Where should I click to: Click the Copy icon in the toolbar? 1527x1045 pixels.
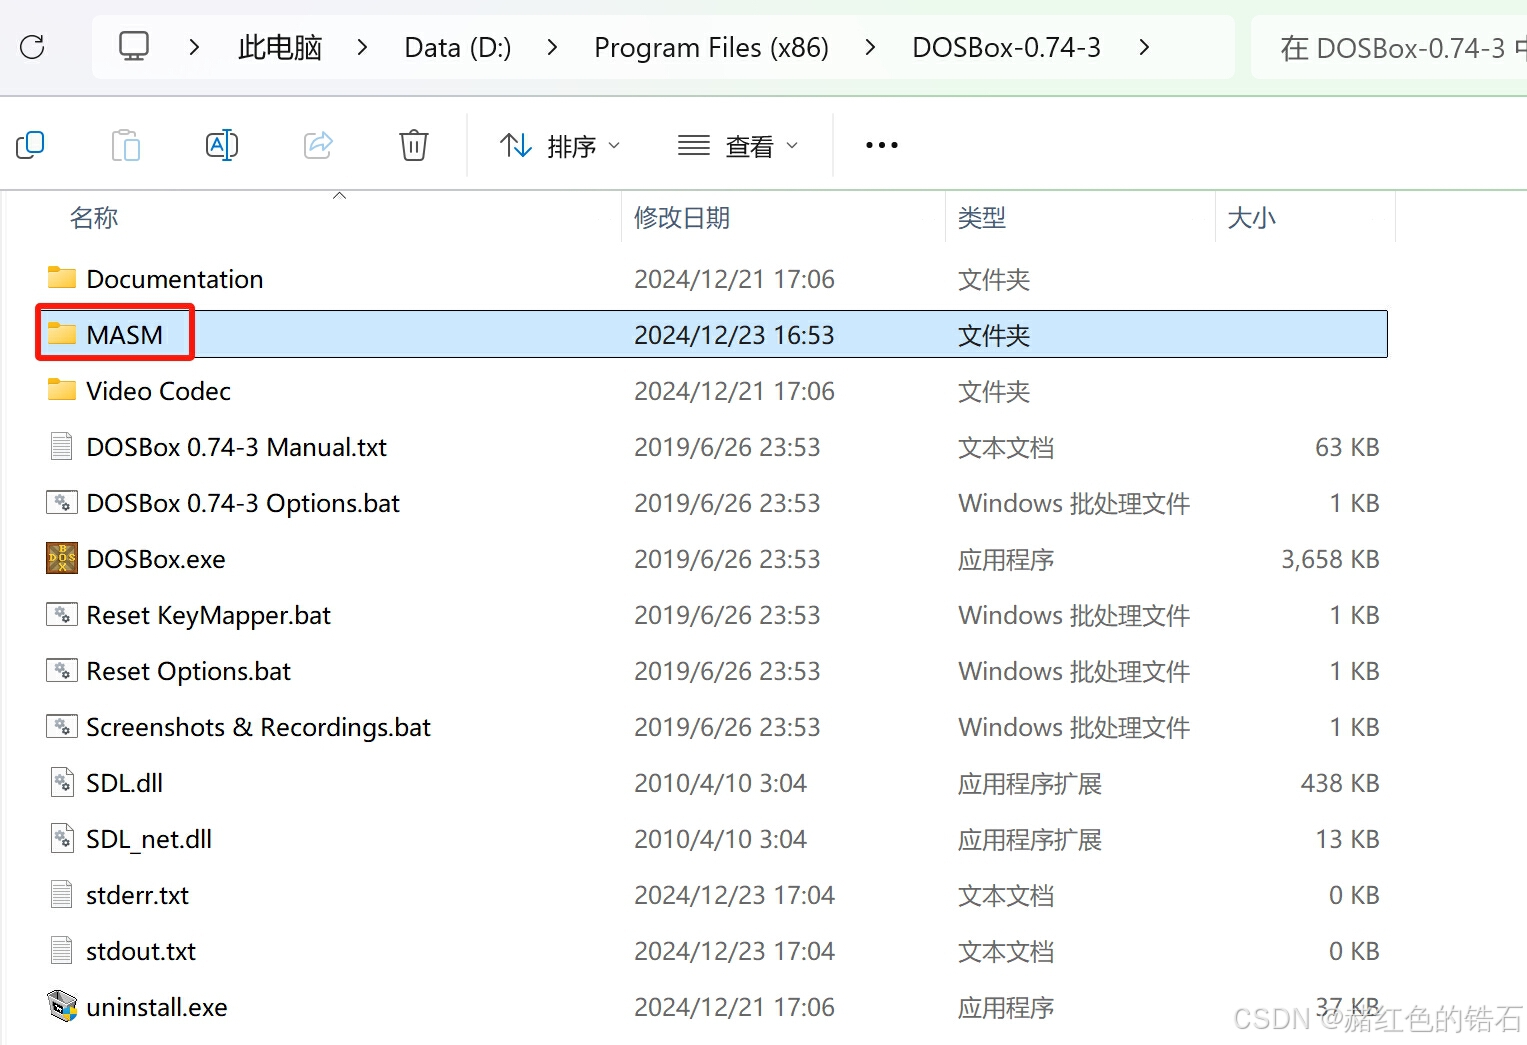pos(30,144)
